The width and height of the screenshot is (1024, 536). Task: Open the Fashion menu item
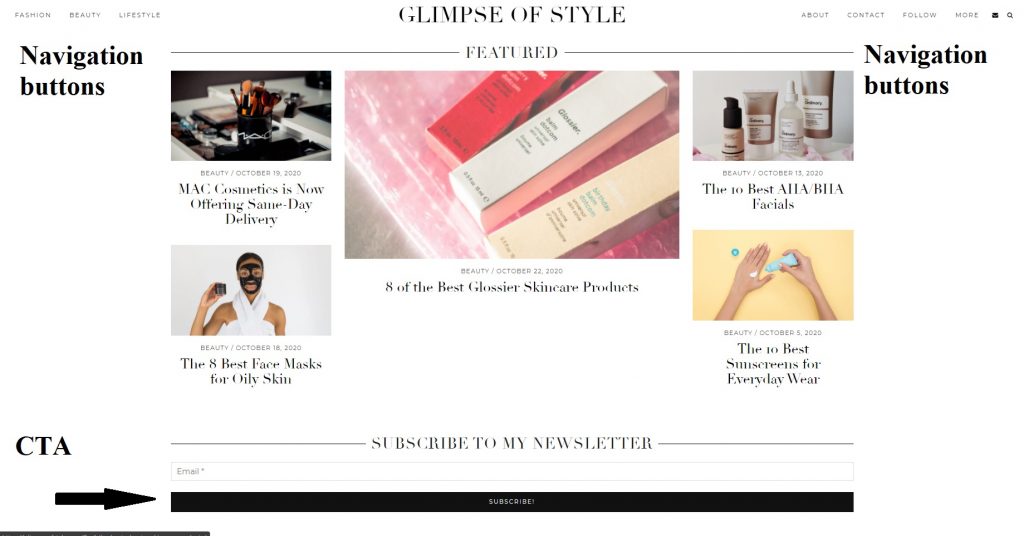[x=33, y=15]
